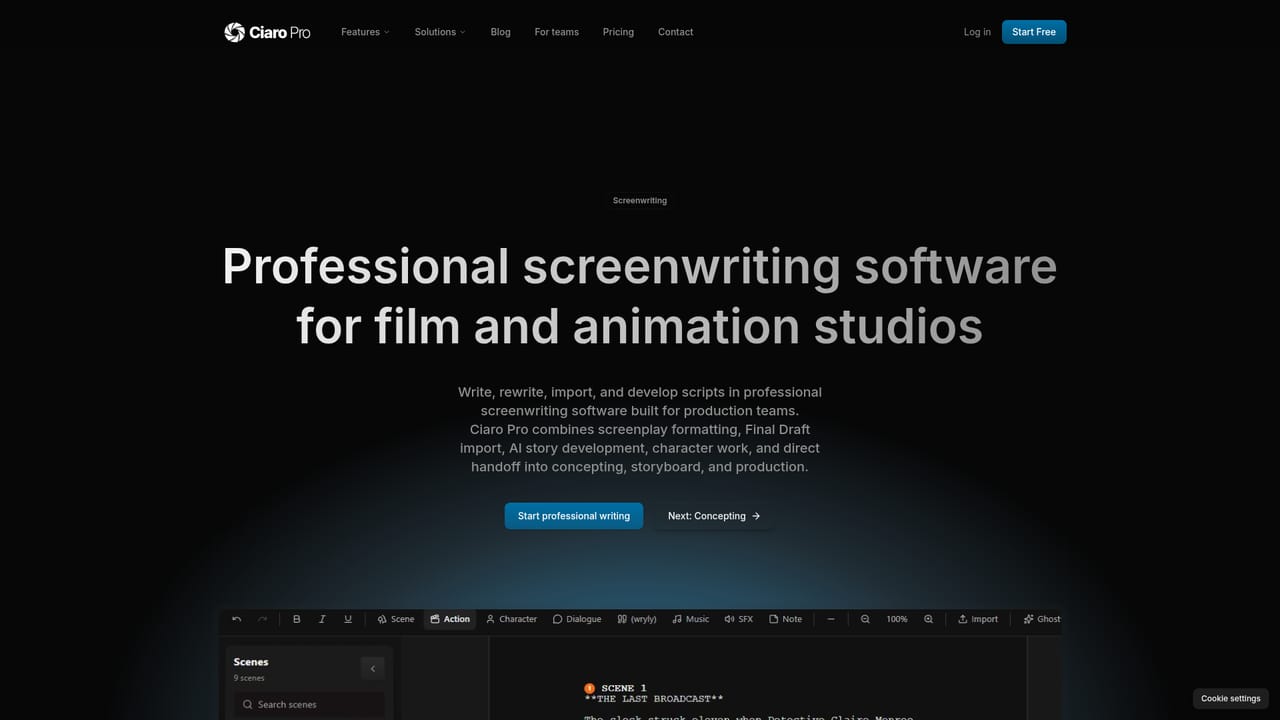Viewport: 1280px width, 720px height.
Task: Open the Contact page
Action: (676, 32)
